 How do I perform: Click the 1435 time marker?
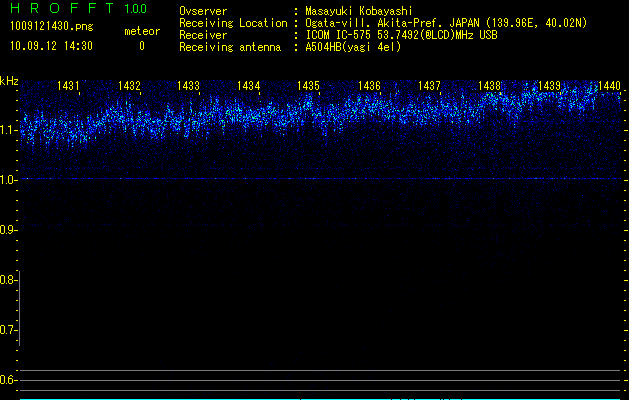click(309, 87)
